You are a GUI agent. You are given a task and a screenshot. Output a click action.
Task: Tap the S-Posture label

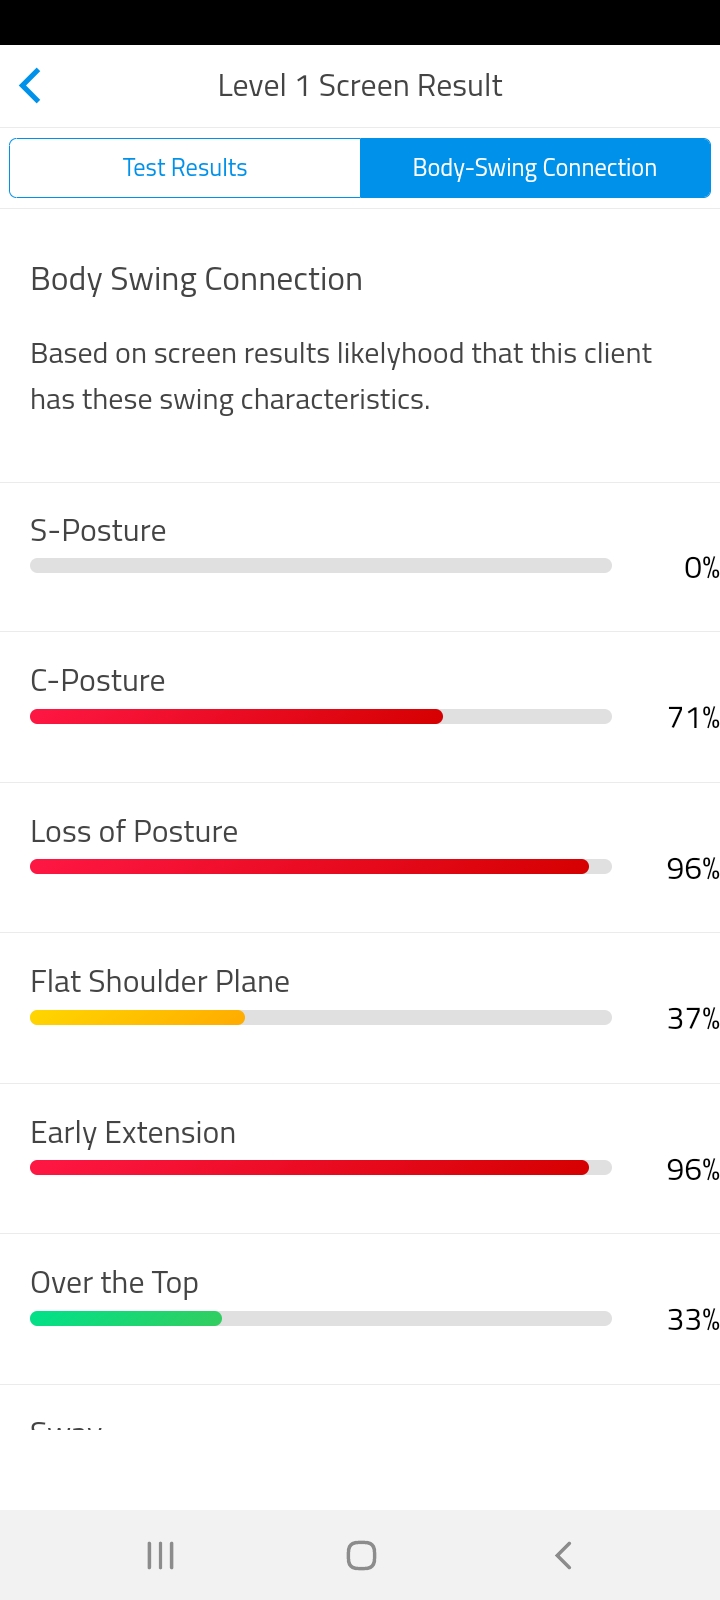98,531
